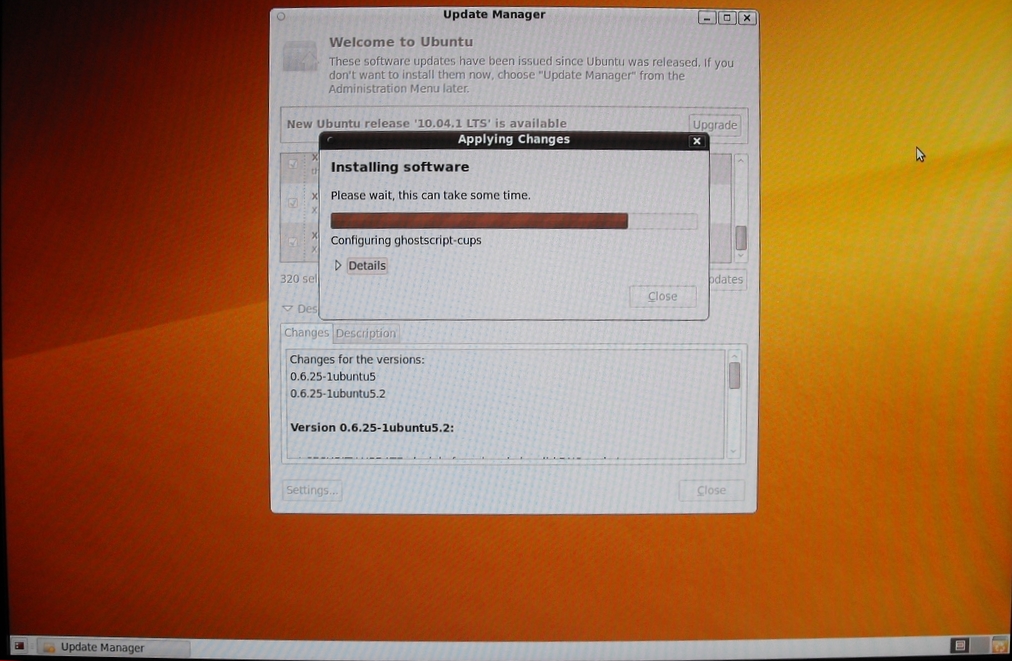The image size is (1012, 661).
Task: Click the Close button at bottom of Update Manager
Action: [x=711, y=490]
